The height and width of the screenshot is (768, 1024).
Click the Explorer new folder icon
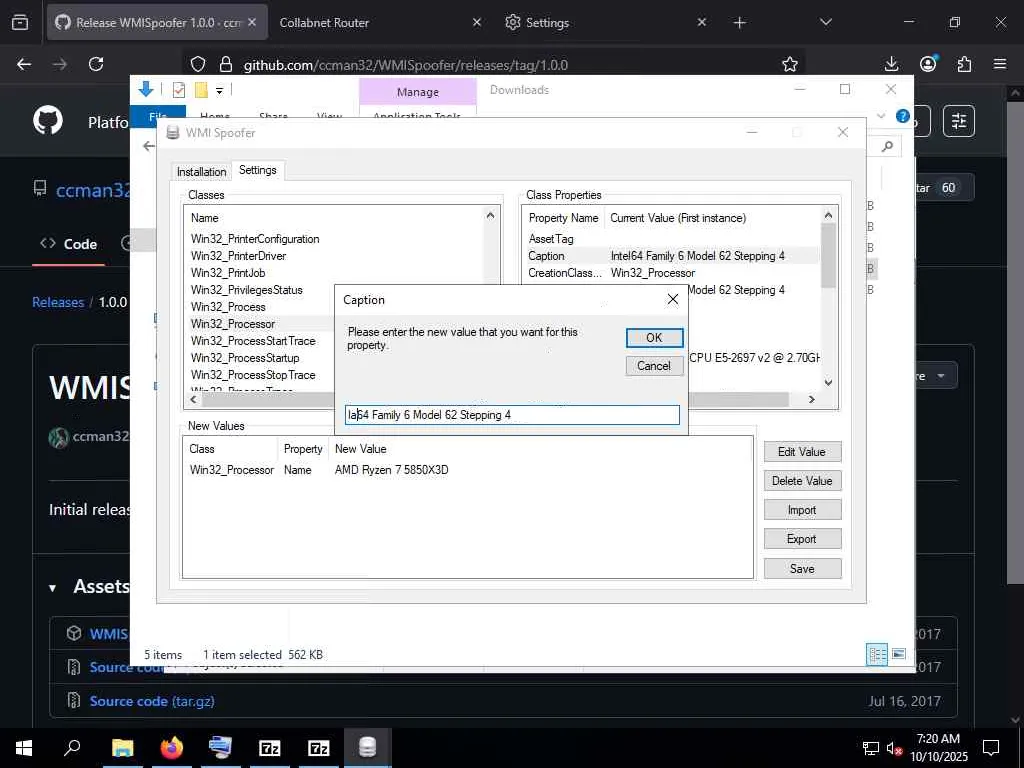pyautogui.click(x=201, y=90)
